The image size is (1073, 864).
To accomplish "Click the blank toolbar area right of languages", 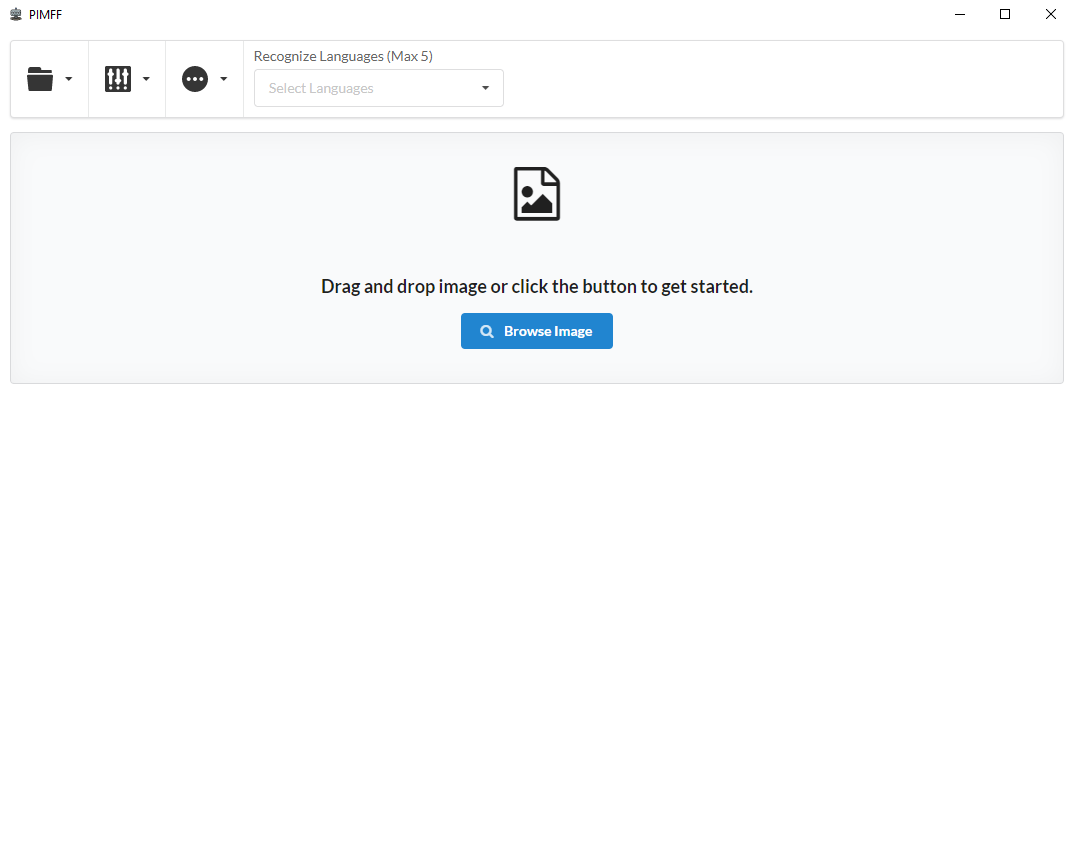I will [x=780, y=79].
